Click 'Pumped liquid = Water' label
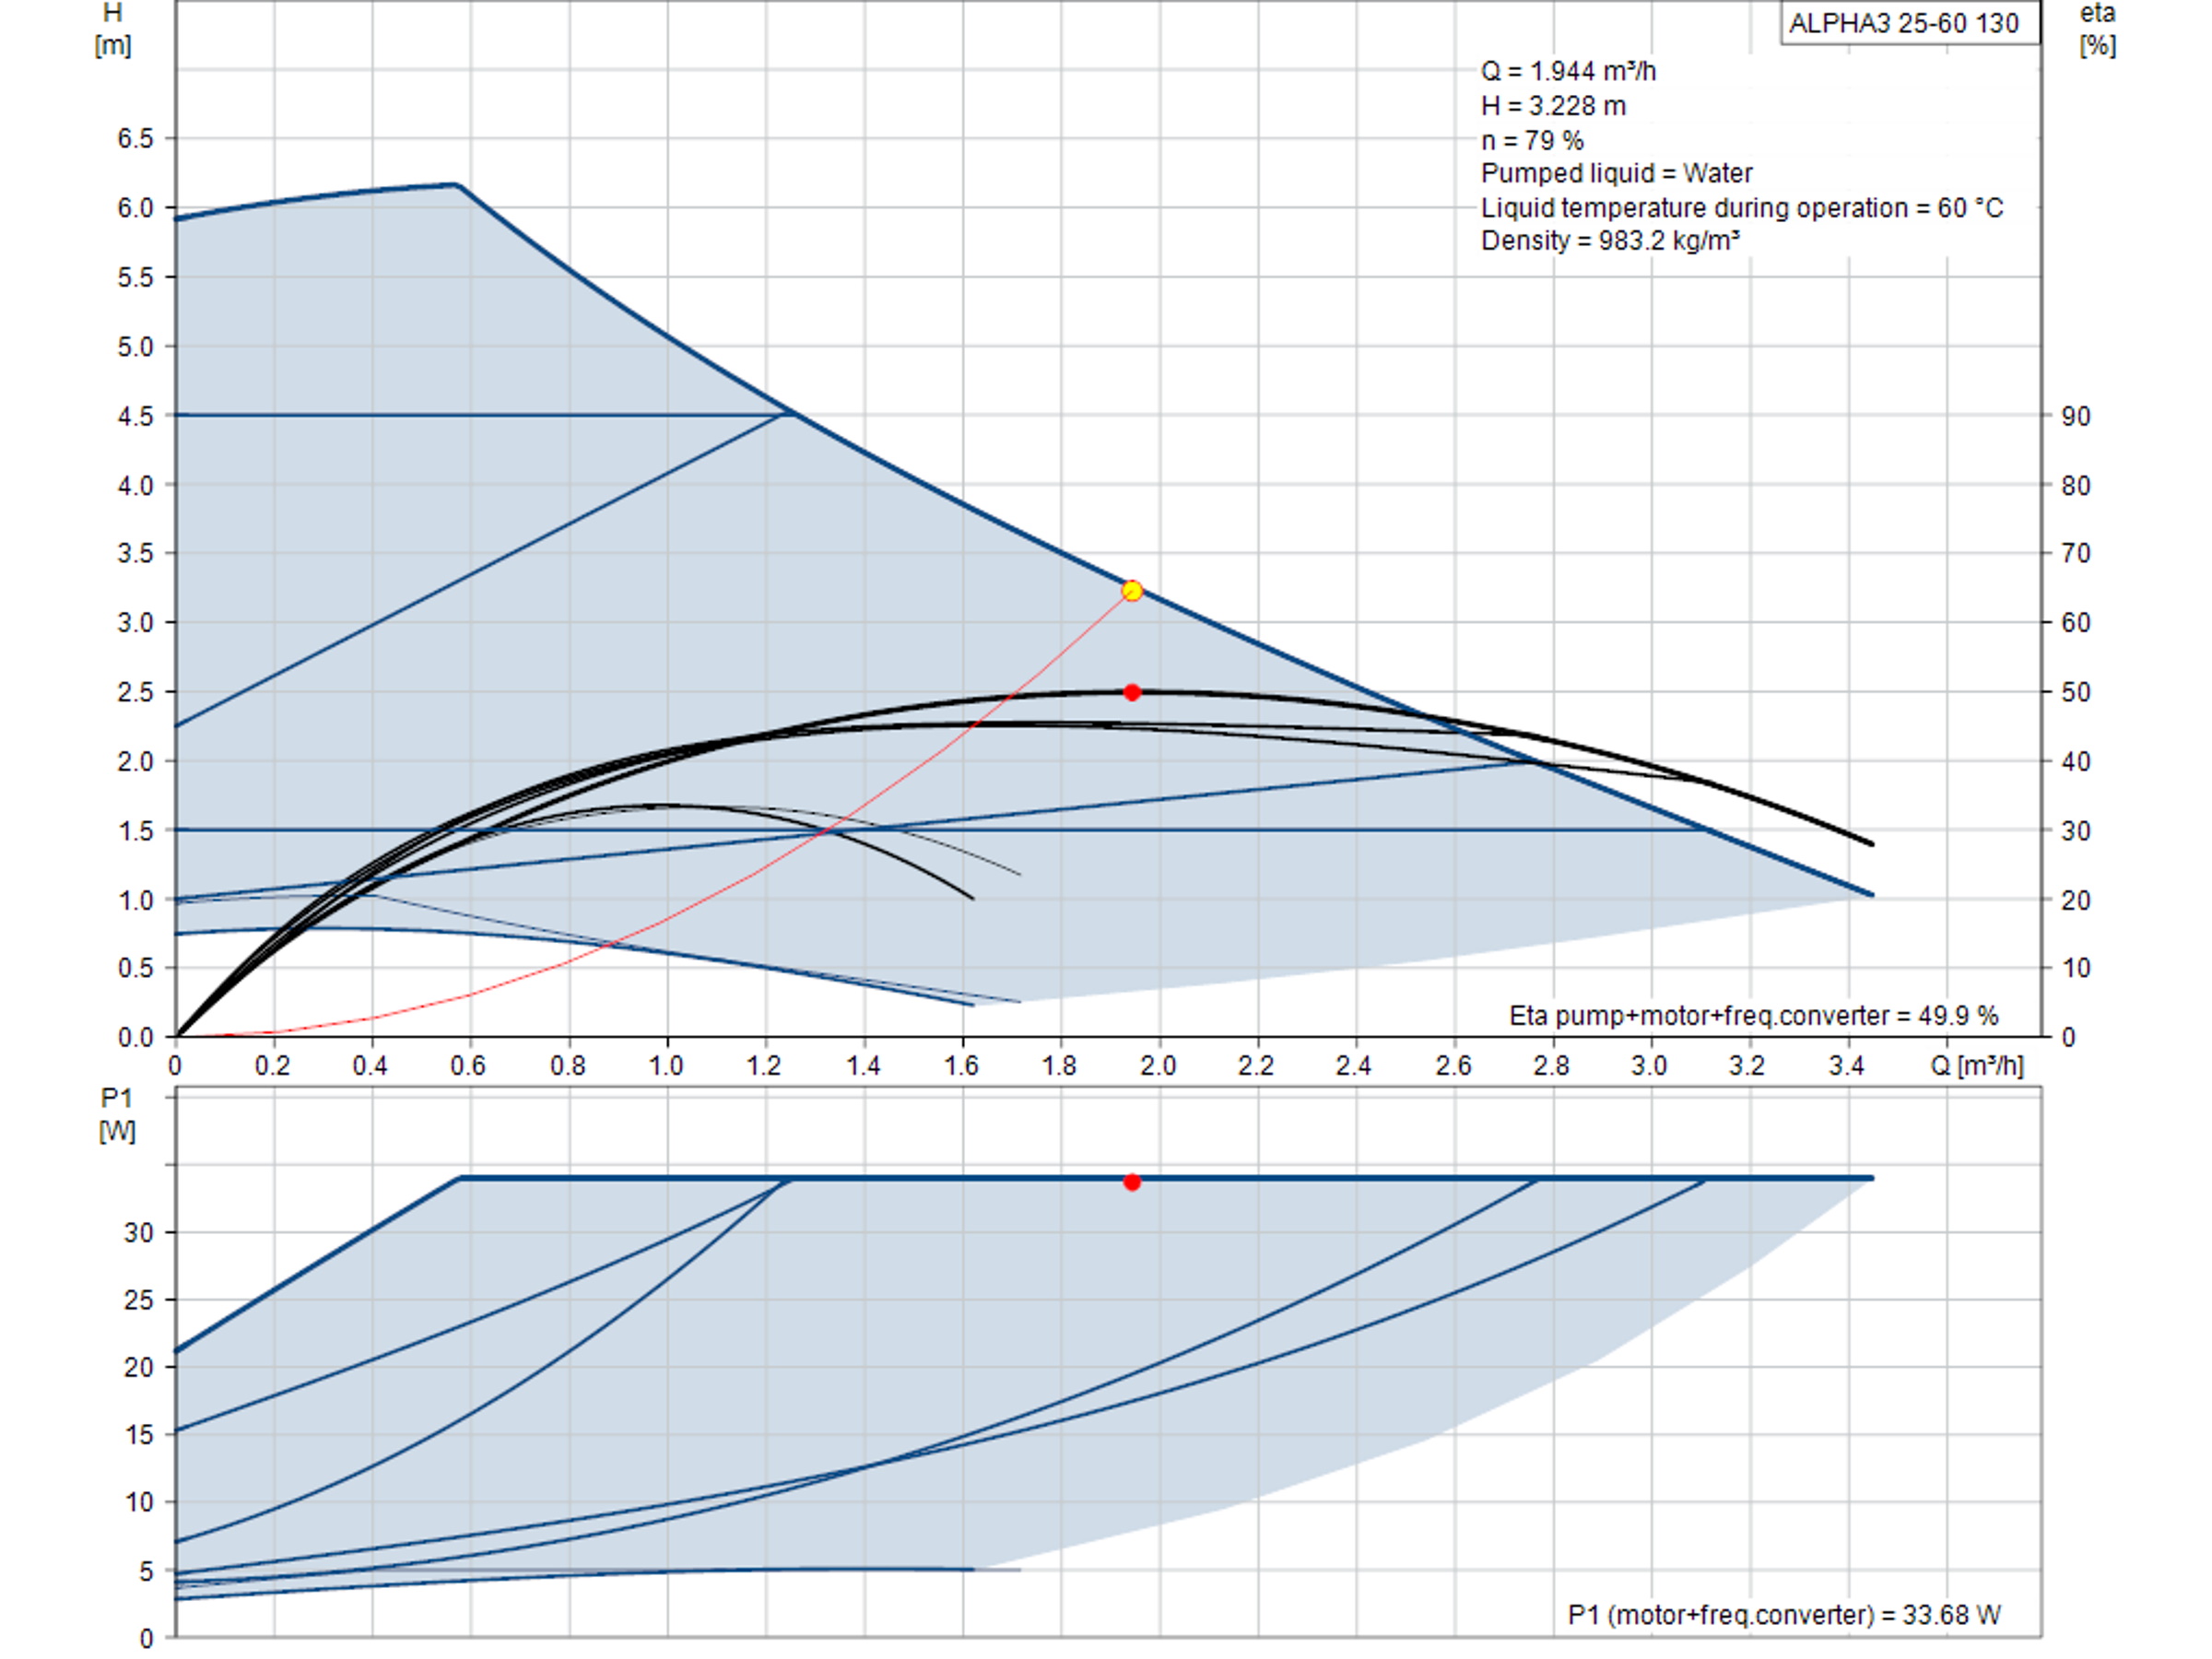Image resolution: width=2212 pixels, height=1659 pixels. (1616, 173)
